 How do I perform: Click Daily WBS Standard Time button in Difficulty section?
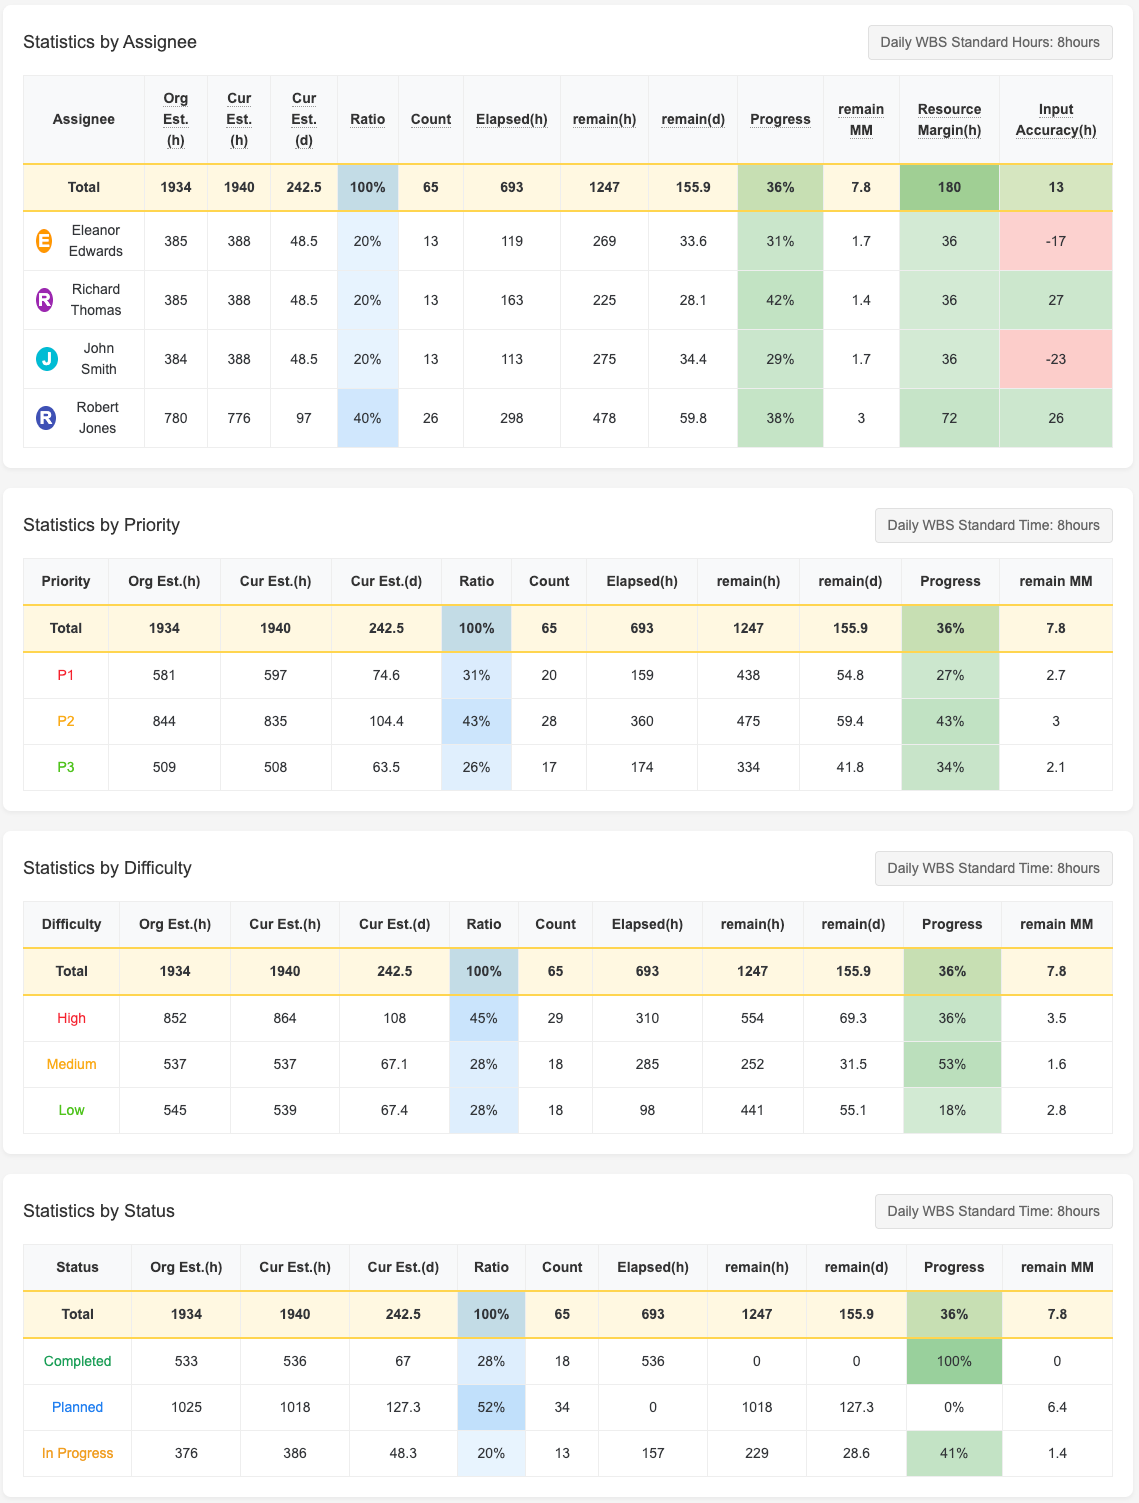pyautogui.click(x=993, y=868)
